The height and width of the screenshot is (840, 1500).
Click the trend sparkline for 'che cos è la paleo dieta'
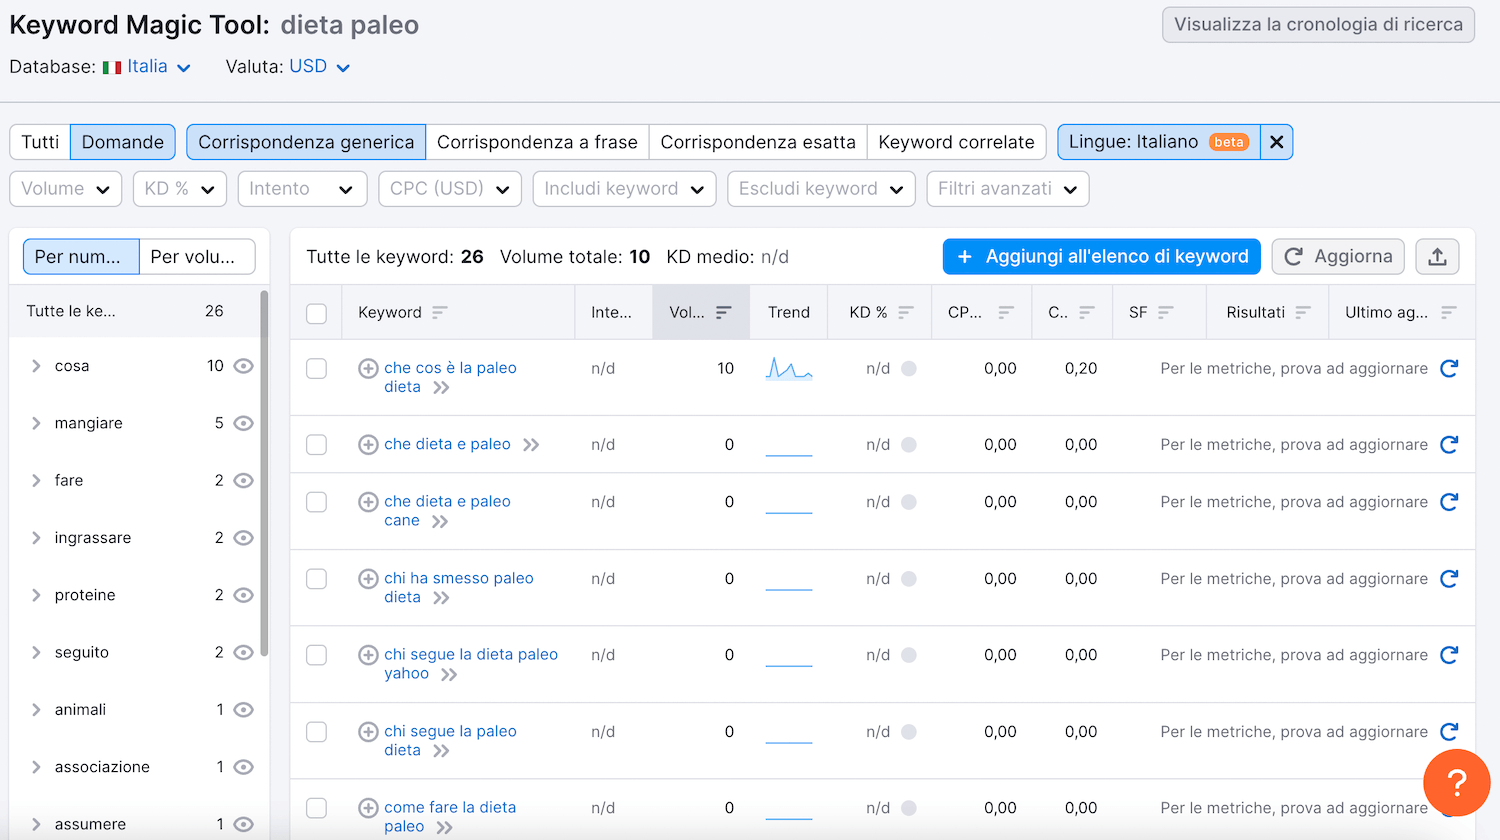(x=789, y=369)
